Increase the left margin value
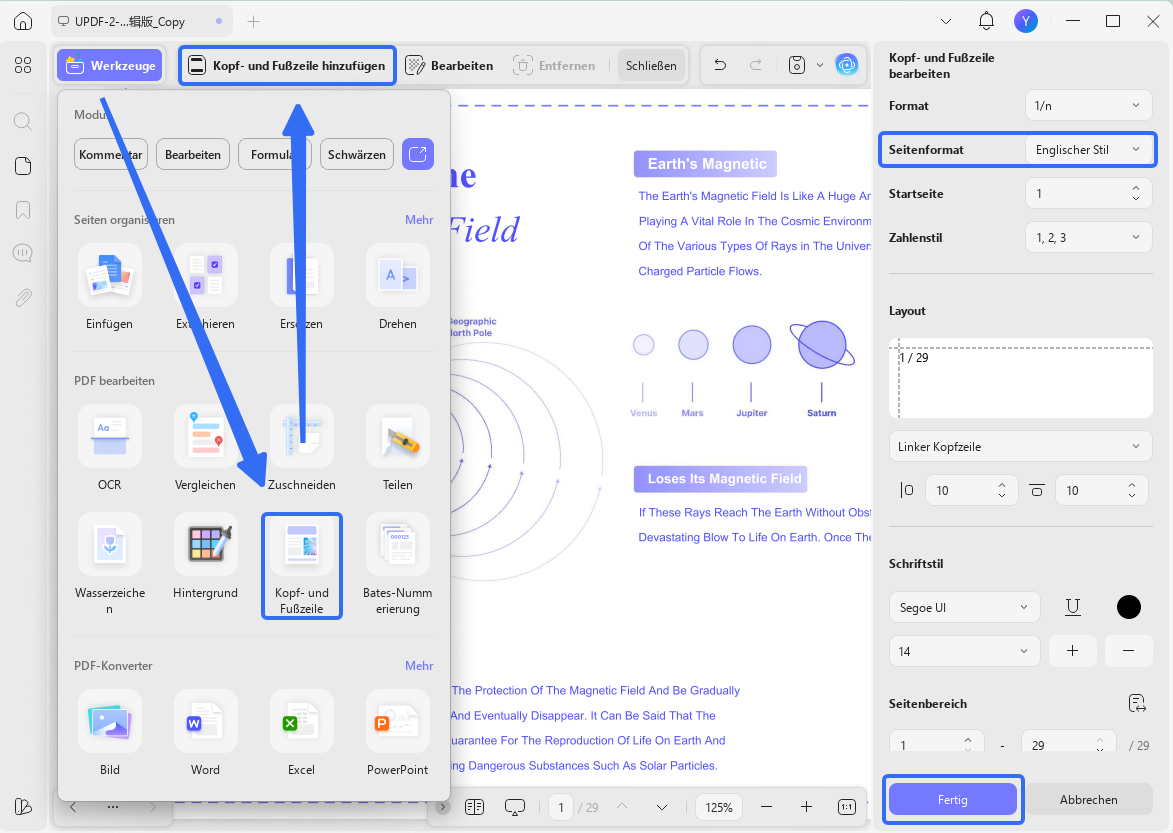The height and width of the screenshot is (833, 1173). (1002, 485)
